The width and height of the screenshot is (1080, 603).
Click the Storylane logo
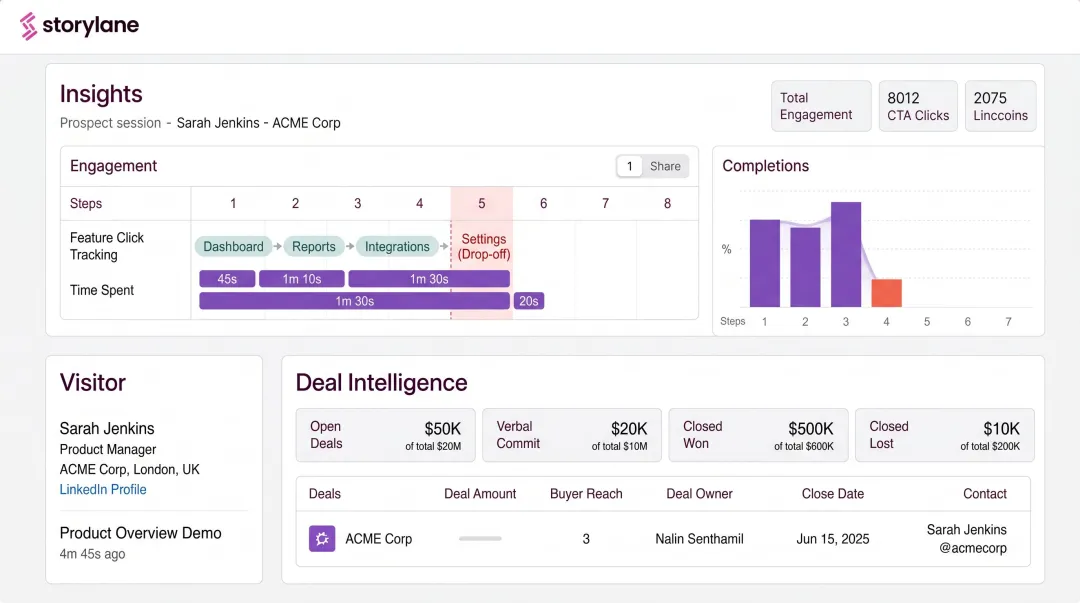pos(79,25)
